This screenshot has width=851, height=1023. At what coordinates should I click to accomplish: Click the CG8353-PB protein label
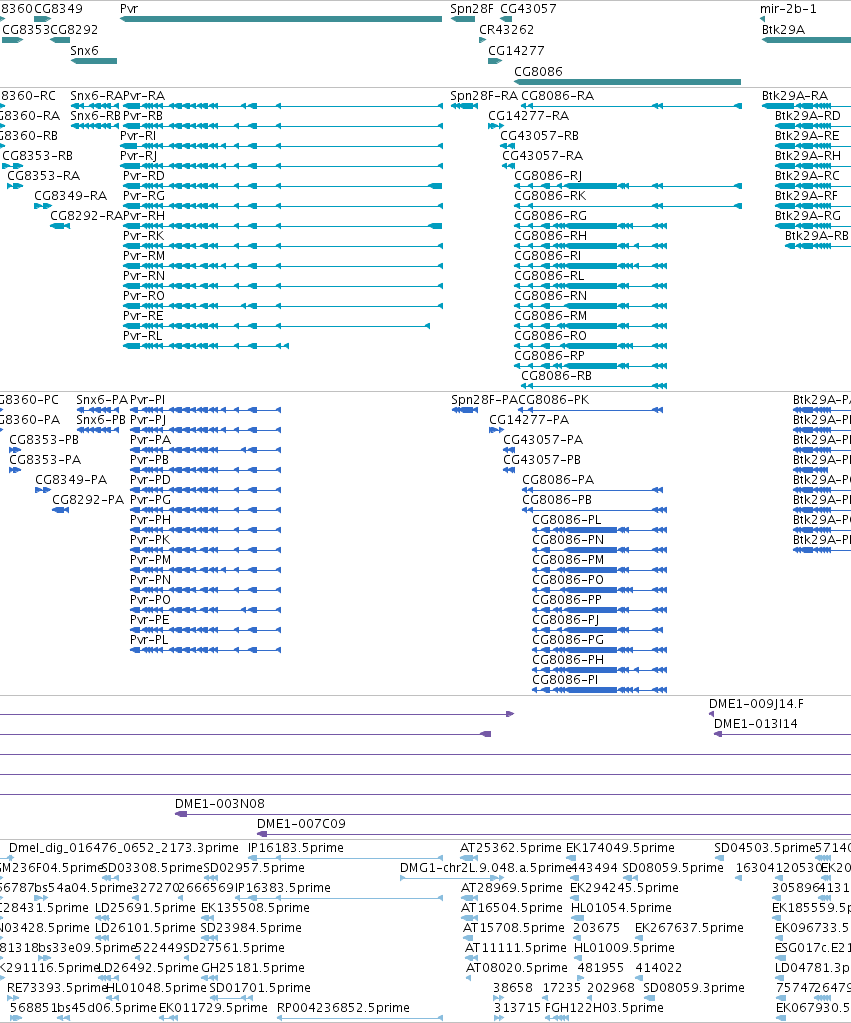pos(44,440)
